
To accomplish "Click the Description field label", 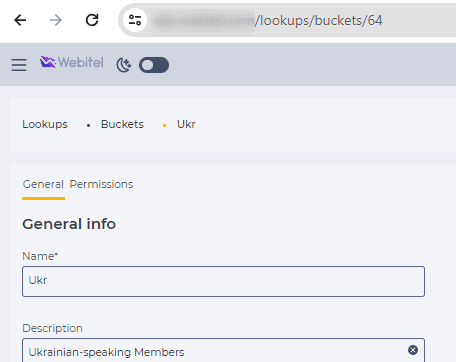I will coord(52,328).
